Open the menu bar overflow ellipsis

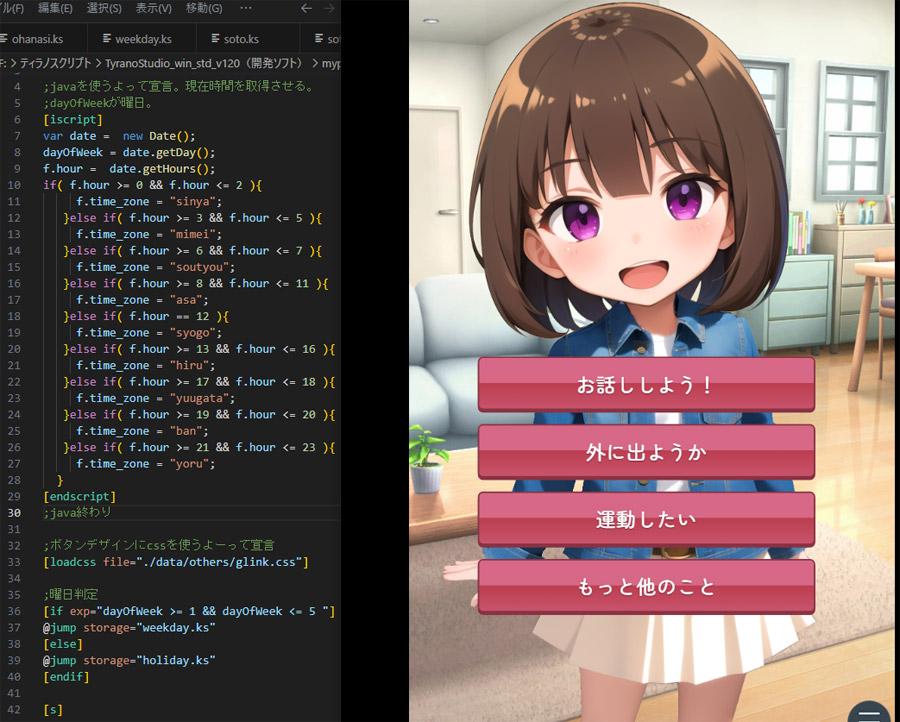246,8
